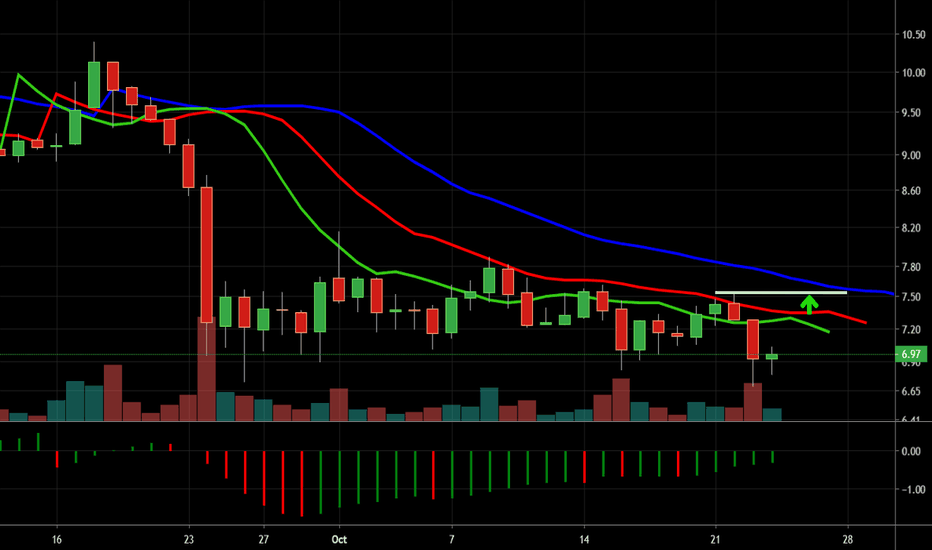
Task: Click the 7.20 price axis label
Action: pos(913,329)
